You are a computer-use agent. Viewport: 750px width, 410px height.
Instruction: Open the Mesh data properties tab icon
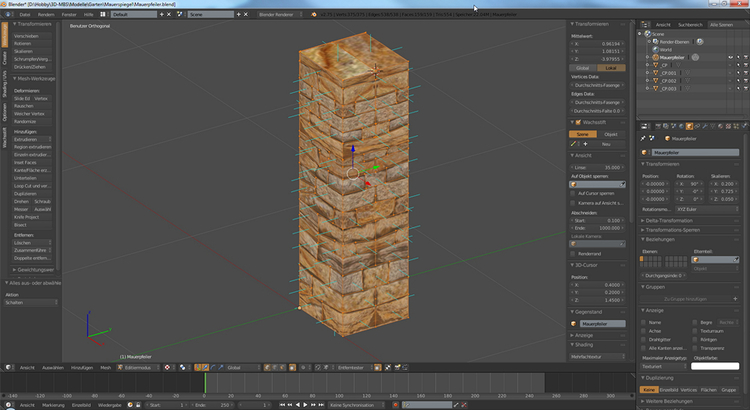[x=713, y=126]
